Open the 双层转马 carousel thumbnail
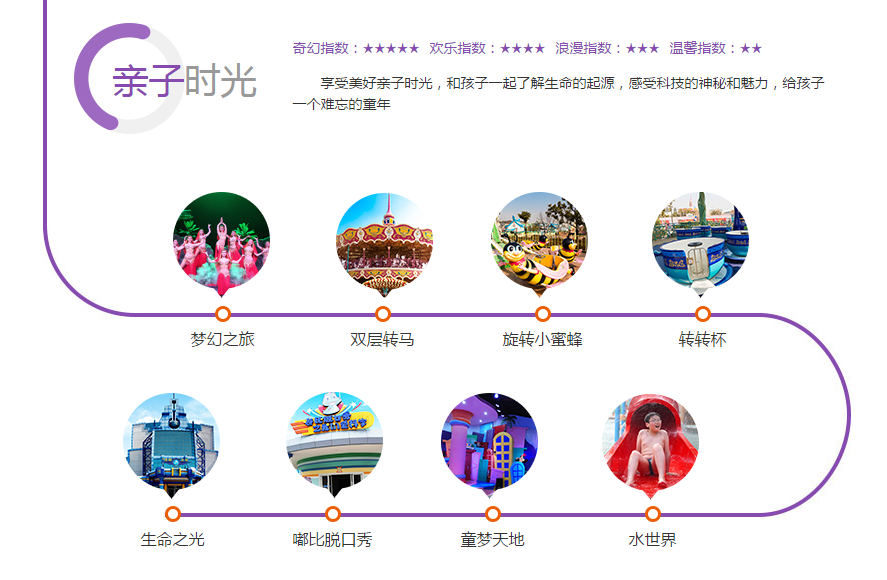This screenshot has height=580, width=887. point(384,244)
